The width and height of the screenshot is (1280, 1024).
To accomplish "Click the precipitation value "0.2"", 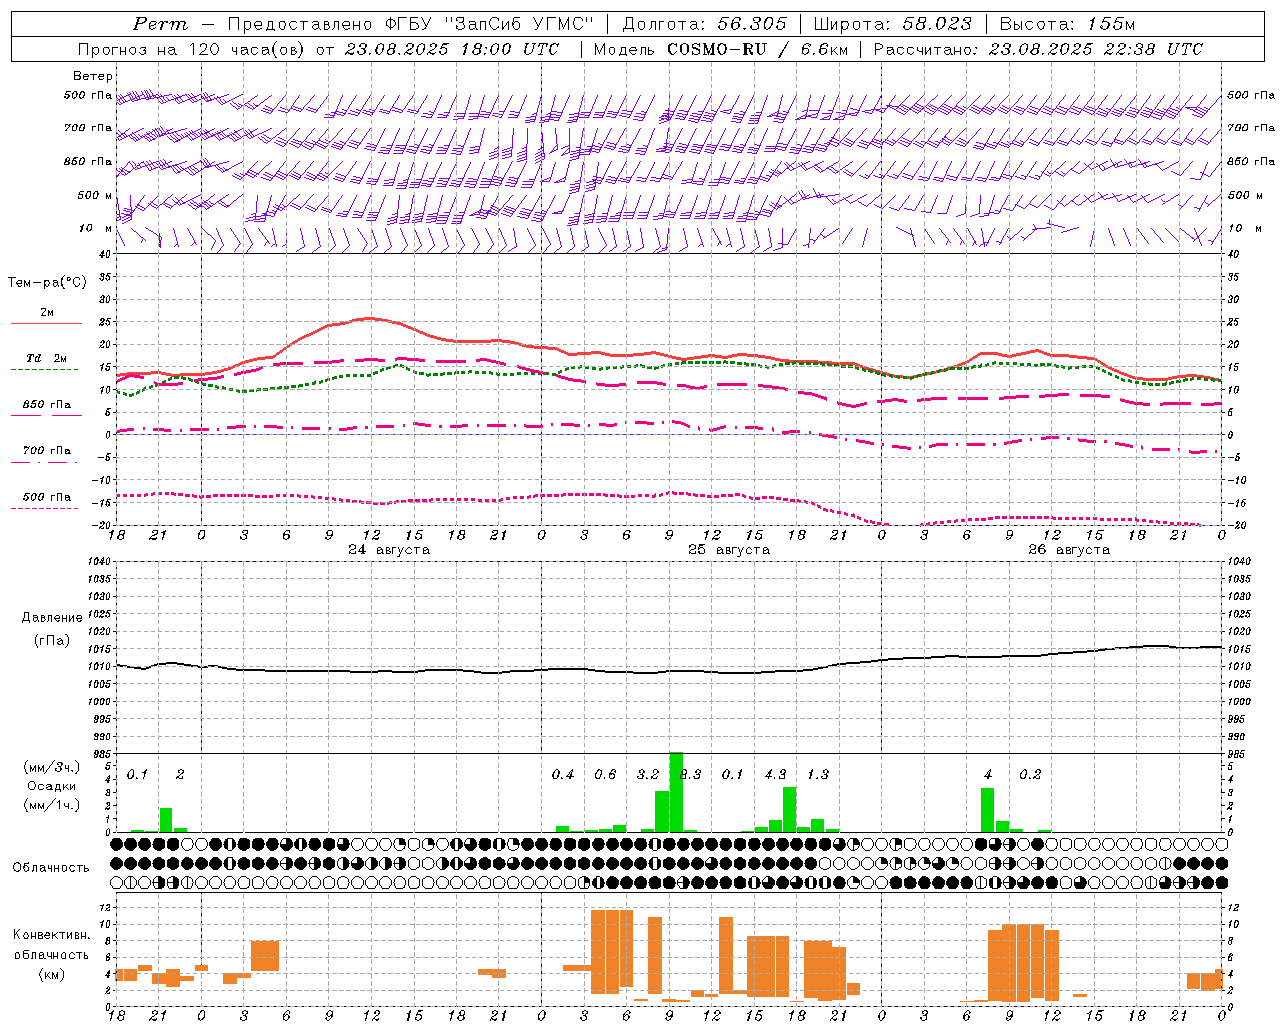I will pos(1030,774).
